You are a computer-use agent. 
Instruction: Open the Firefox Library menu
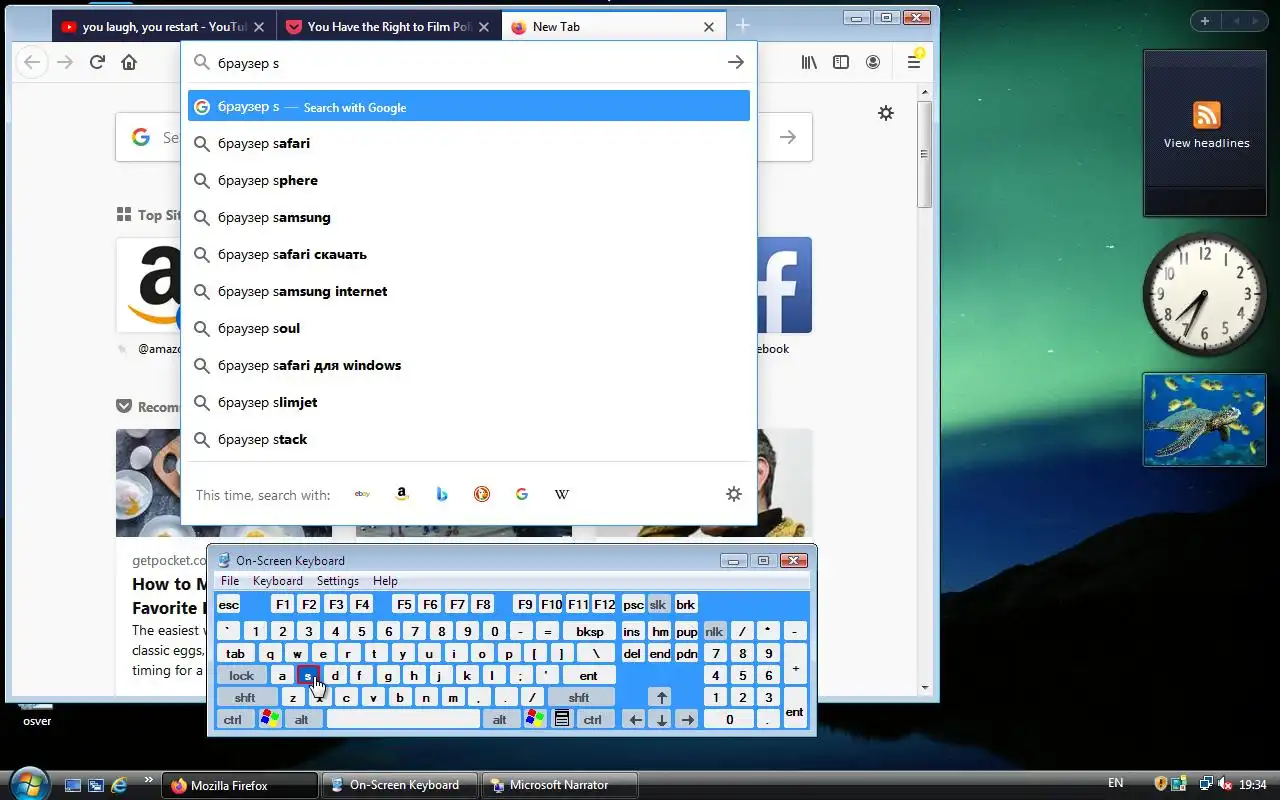[x=809, y=62]
